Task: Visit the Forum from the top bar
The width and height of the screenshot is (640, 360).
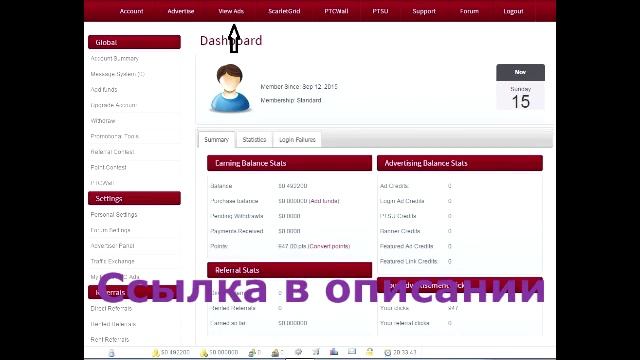Action: pyautogui.click(x=469, y=11)
